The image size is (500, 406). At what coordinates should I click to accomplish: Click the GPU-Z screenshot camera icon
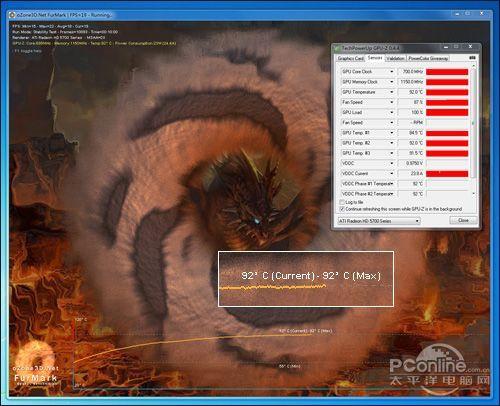[x=472, y=58]
